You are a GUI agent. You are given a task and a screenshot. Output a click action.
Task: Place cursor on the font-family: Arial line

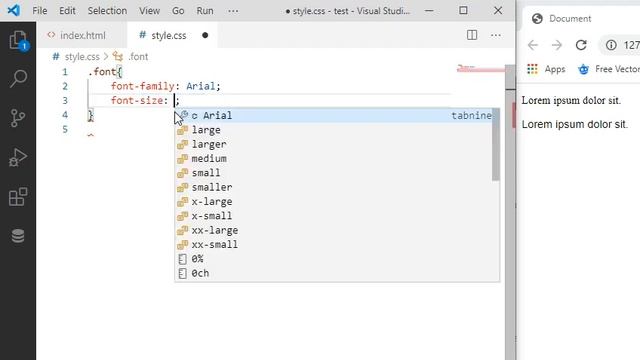166,86
